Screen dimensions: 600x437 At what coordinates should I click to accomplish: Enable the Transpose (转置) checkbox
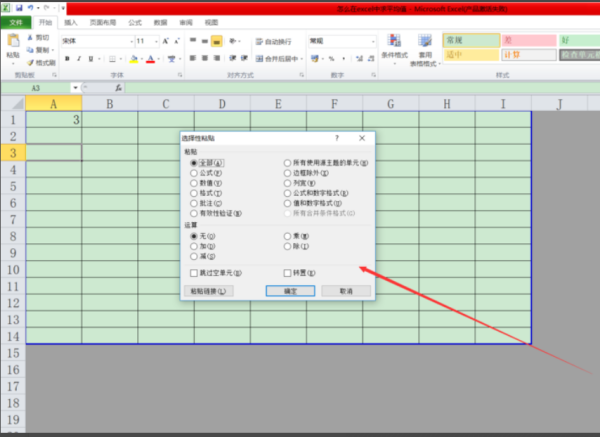click(x=287, y=273)
